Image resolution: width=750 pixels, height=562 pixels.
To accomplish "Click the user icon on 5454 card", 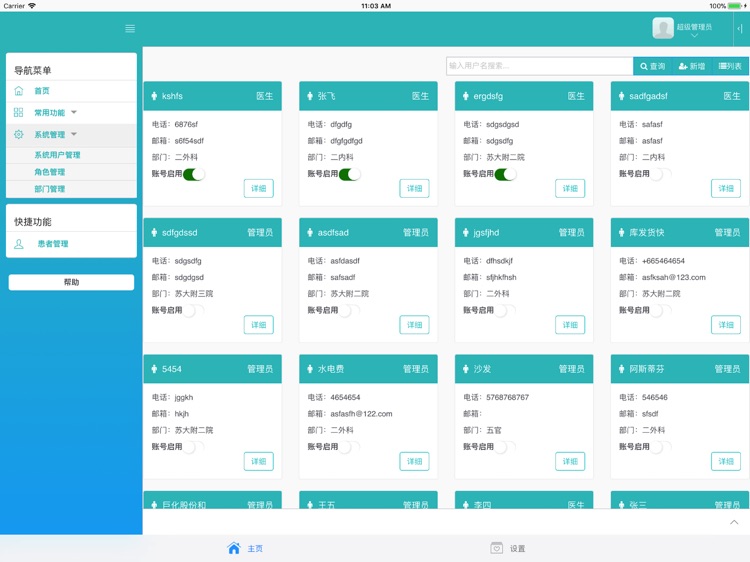I will pos(154,369).
